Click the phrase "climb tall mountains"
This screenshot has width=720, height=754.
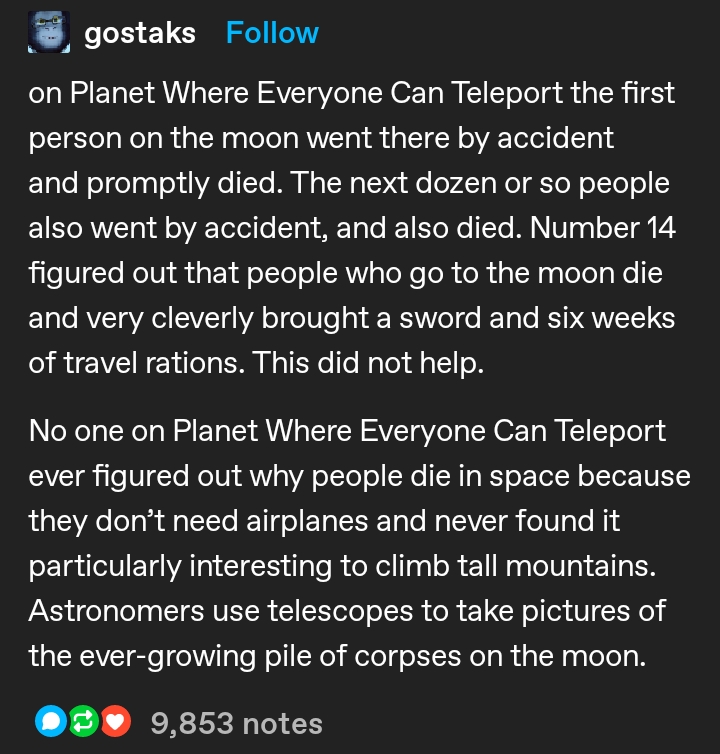click(x=516, y=566)
